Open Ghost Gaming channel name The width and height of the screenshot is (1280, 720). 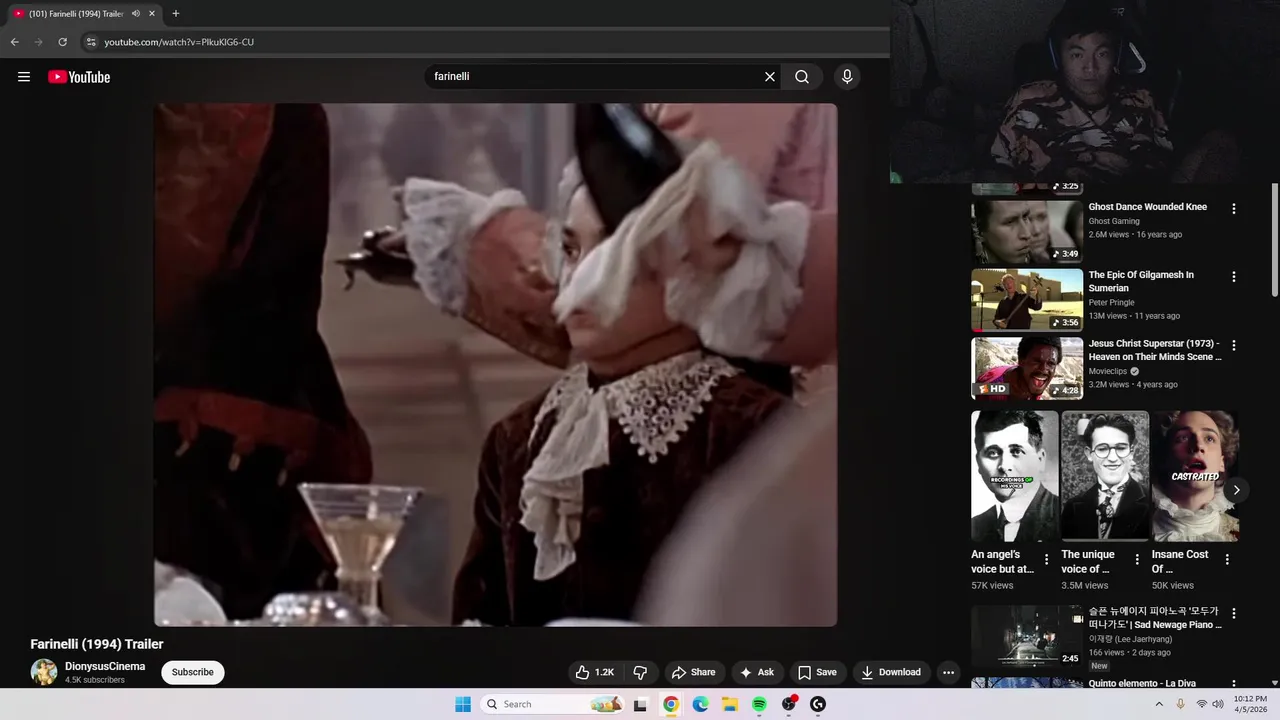coord(1114,221)
